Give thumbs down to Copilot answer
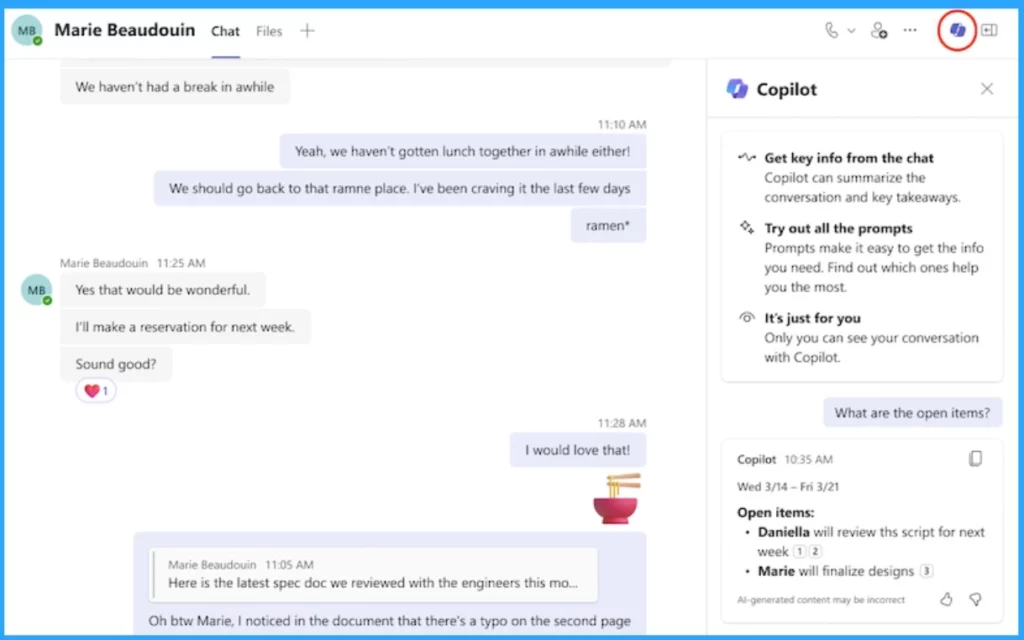Screen dimensions: 1024x640 coord(976,599)
